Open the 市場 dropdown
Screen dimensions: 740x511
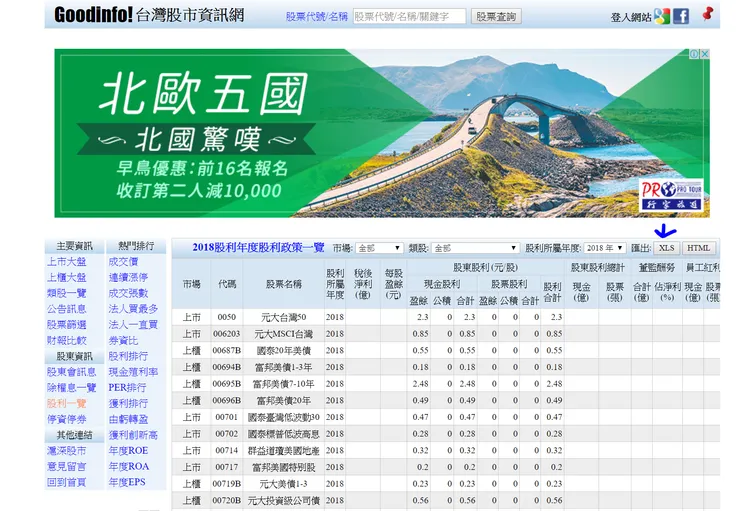(x=379, y=248)
